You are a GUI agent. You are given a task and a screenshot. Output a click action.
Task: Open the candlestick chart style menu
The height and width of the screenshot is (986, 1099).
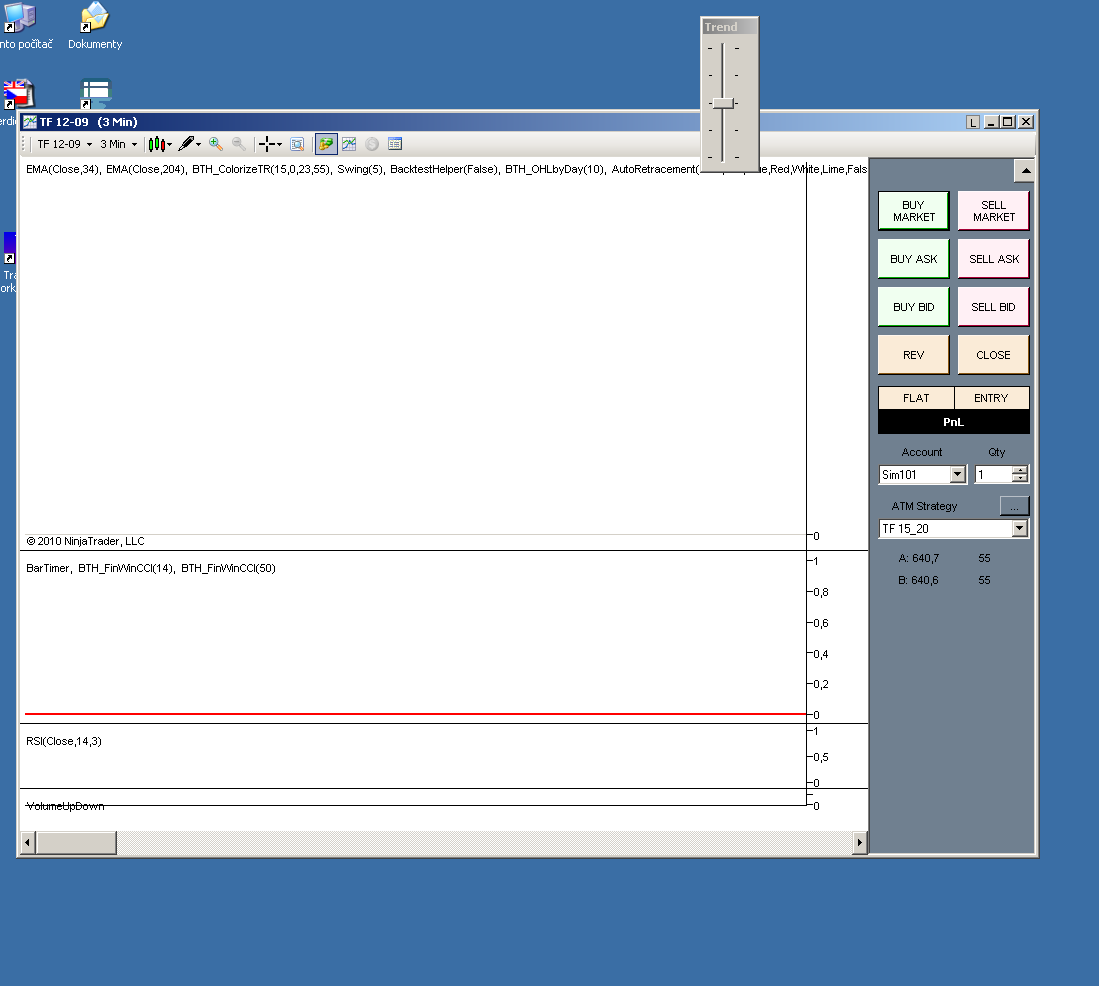[x=160, y=144]
